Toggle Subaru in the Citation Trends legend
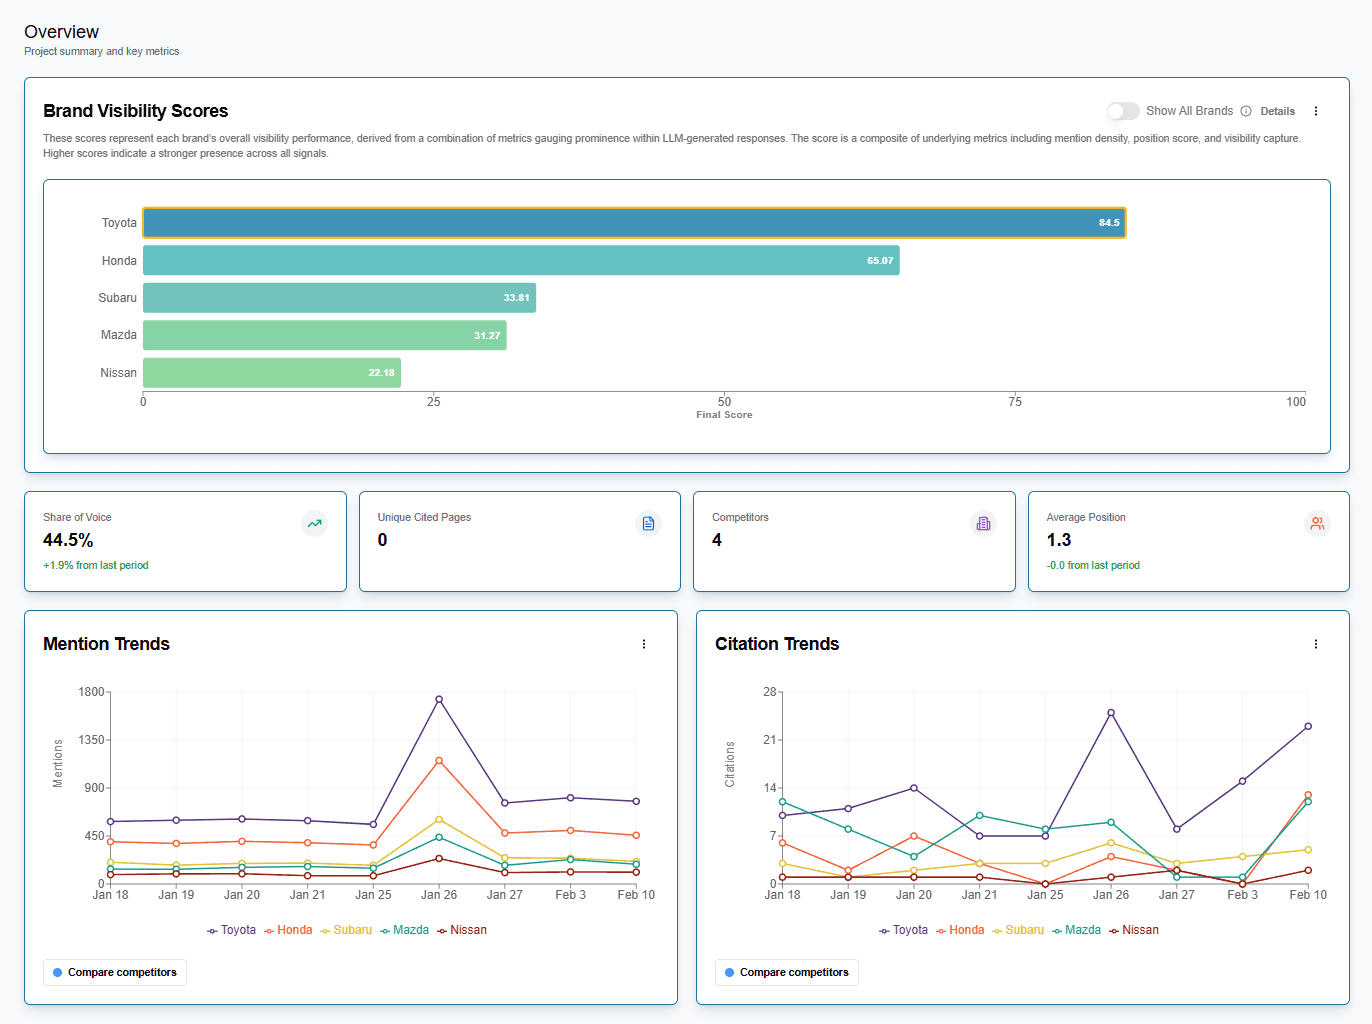 click(x=1024, y=930)
